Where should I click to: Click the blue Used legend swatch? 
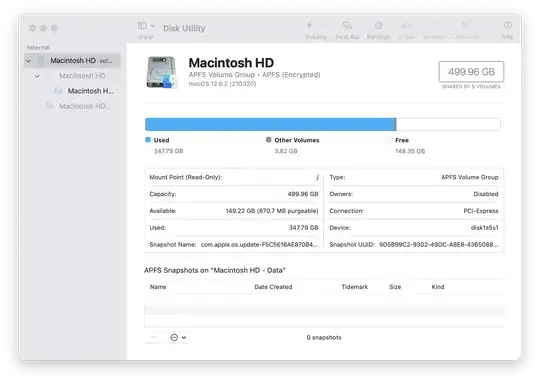[x=148, y=140]
